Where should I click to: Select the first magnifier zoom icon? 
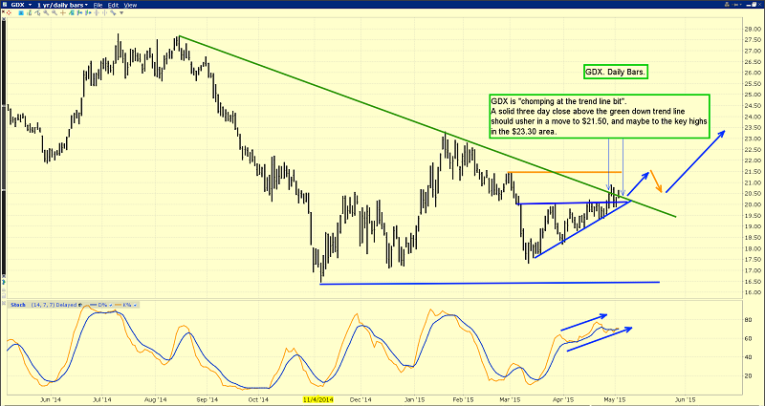(46, 13)
